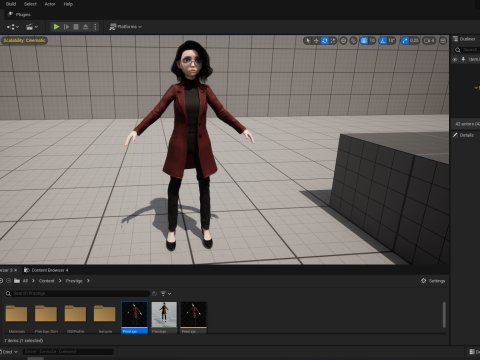The image size is (480, 360).
Task: Click the Outliner search field
Action: [x=467, y=50]
